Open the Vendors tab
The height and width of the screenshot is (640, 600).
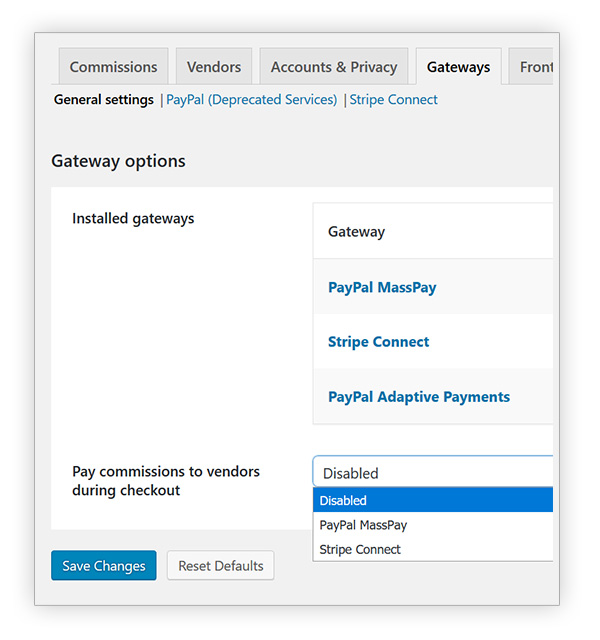tap(214, 67)
